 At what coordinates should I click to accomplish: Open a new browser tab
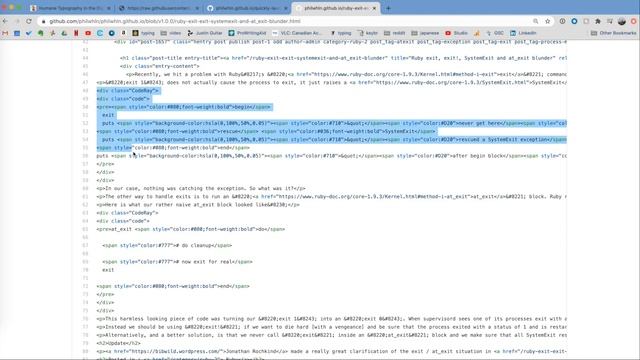(x=388, y=8)
